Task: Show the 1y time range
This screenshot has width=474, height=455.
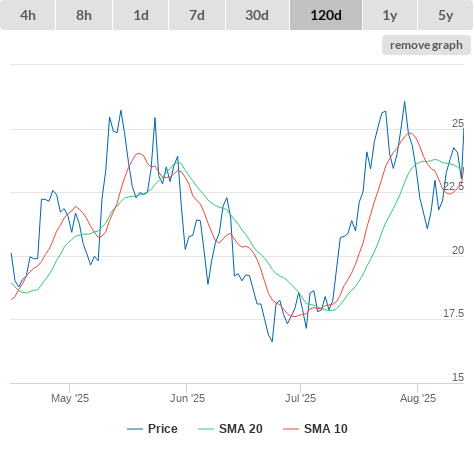Action: click(390, 15)
